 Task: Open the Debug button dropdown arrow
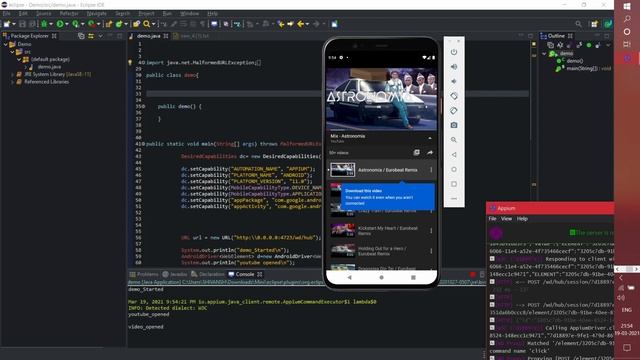point(51,24)
